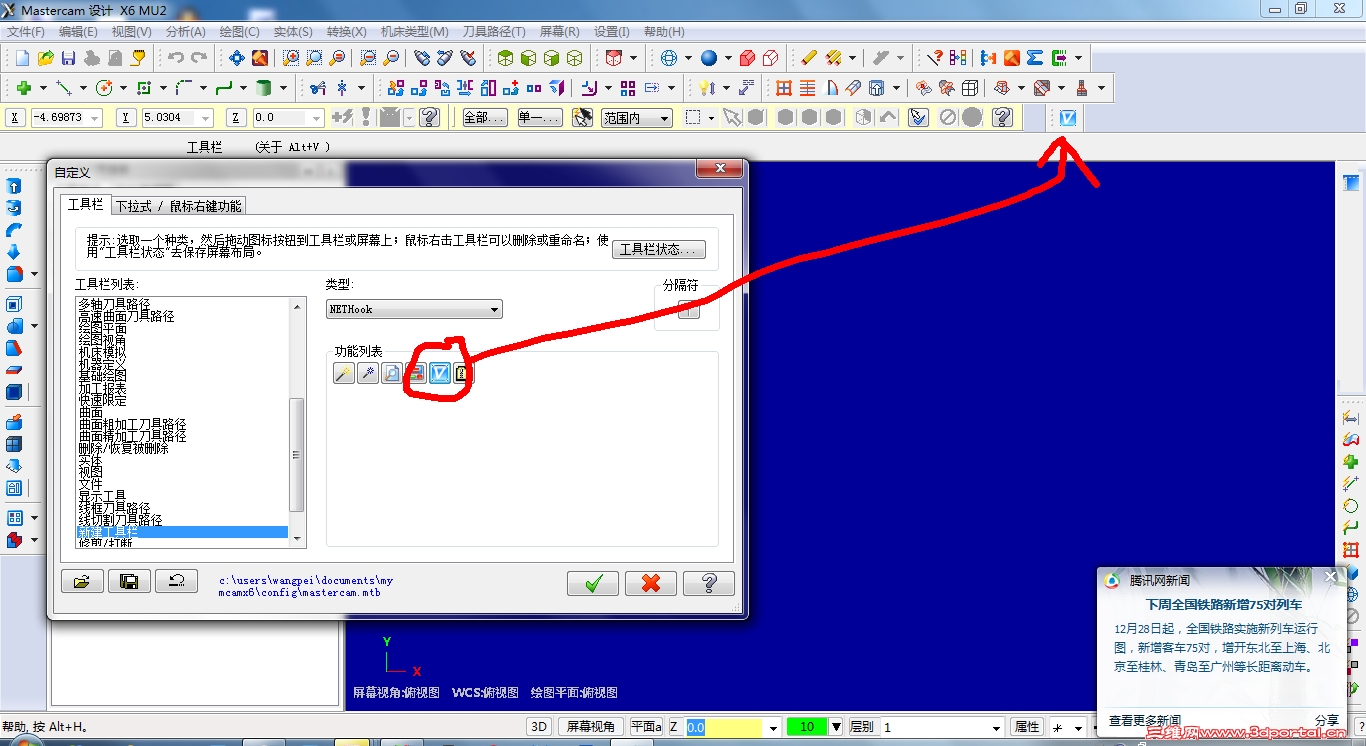Viewport: 1366px width, 746px height.
Task: Expand the Y coordinate value dropdown
Action: tap(205, 118)
